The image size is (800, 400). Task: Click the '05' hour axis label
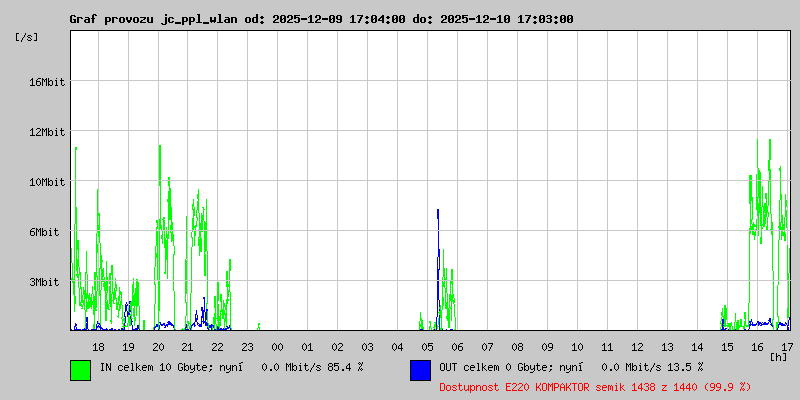(x=427, y=347)
